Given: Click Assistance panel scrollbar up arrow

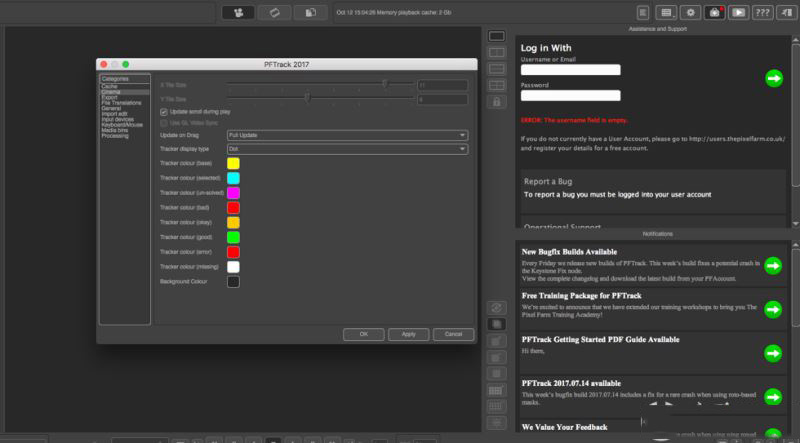Looking at the screenshot, I should coord(796,39).
